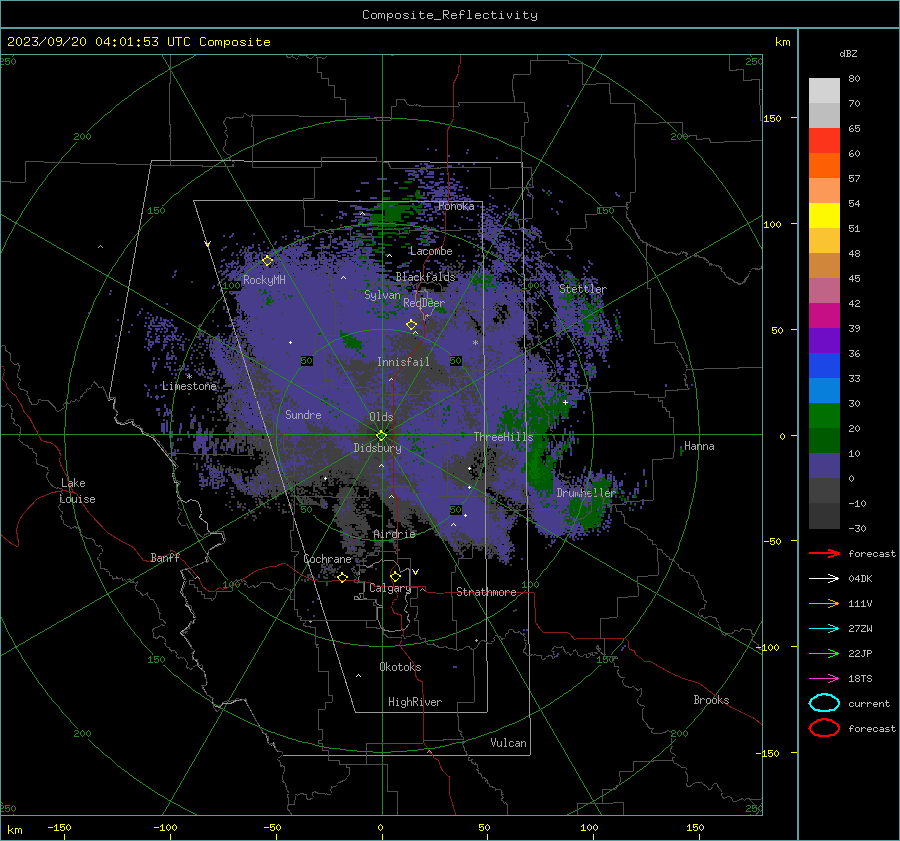
Task: Click the yellow diamond marker at Olds radar center
Action: click(382, 435)
